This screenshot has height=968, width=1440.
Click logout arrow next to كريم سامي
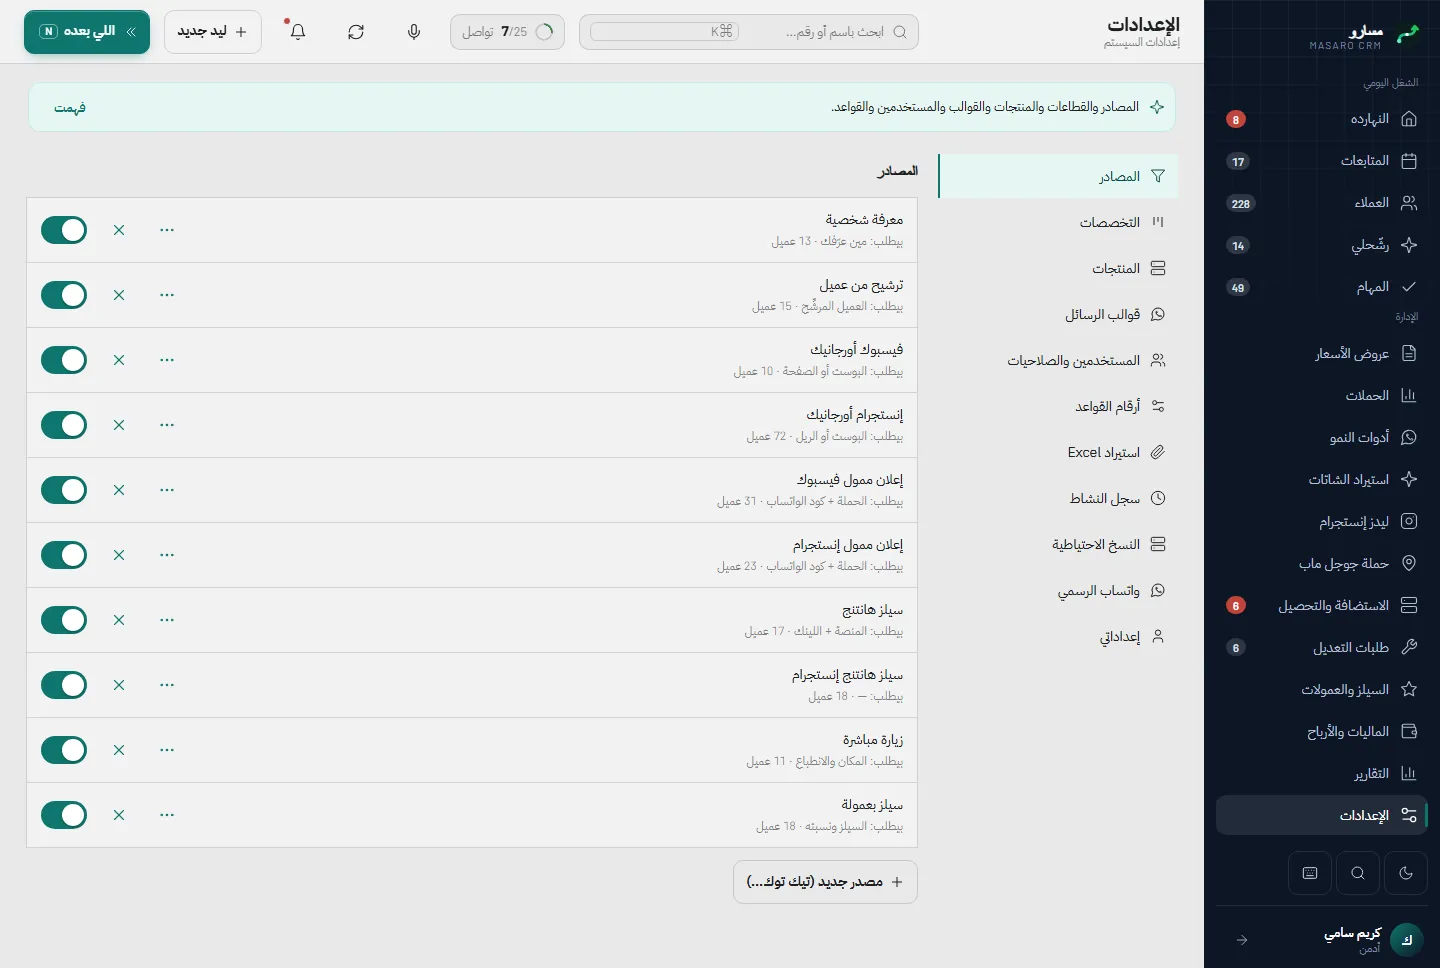tap(1242, 940)
